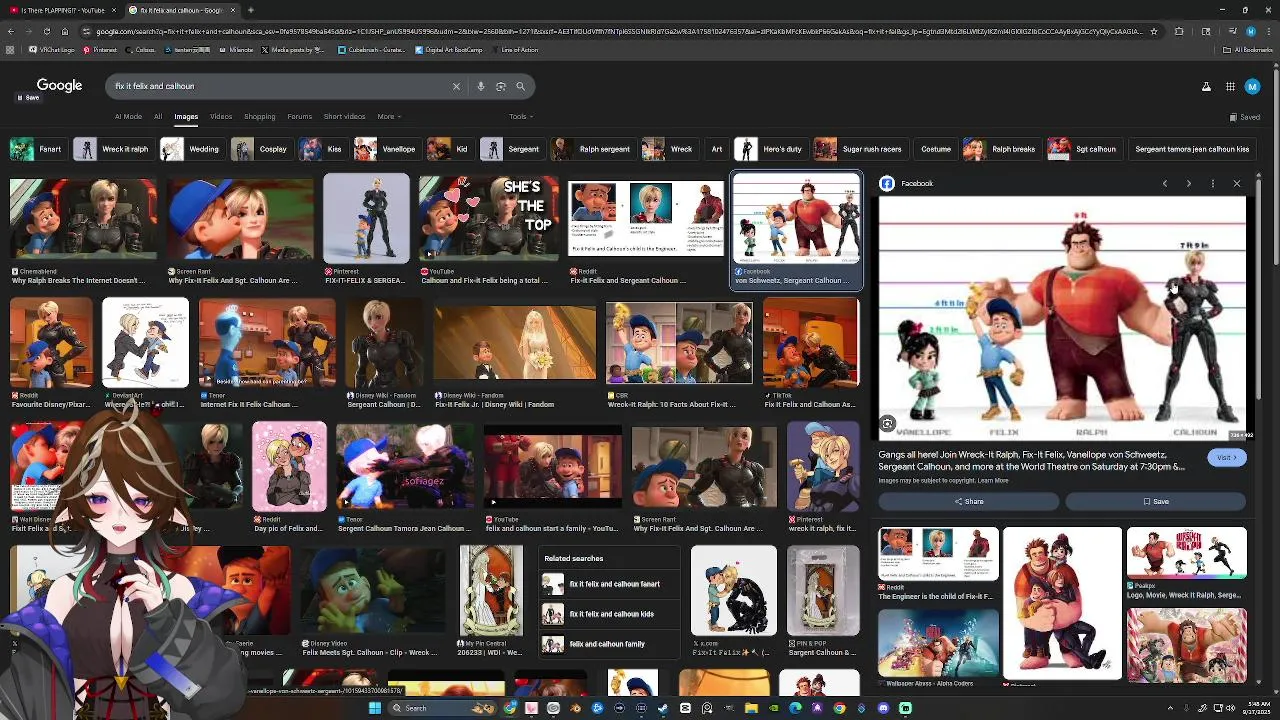The height and width of the screenshot is (720, 1280).
Task: Filter results by Sugar rush racers chip
Action: (x=859, y=149)
